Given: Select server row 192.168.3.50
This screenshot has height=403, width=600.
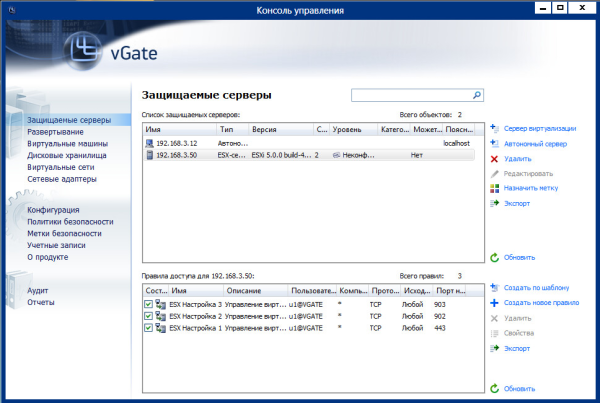Looking at the screenshot, I should click(x=309, y=155).
